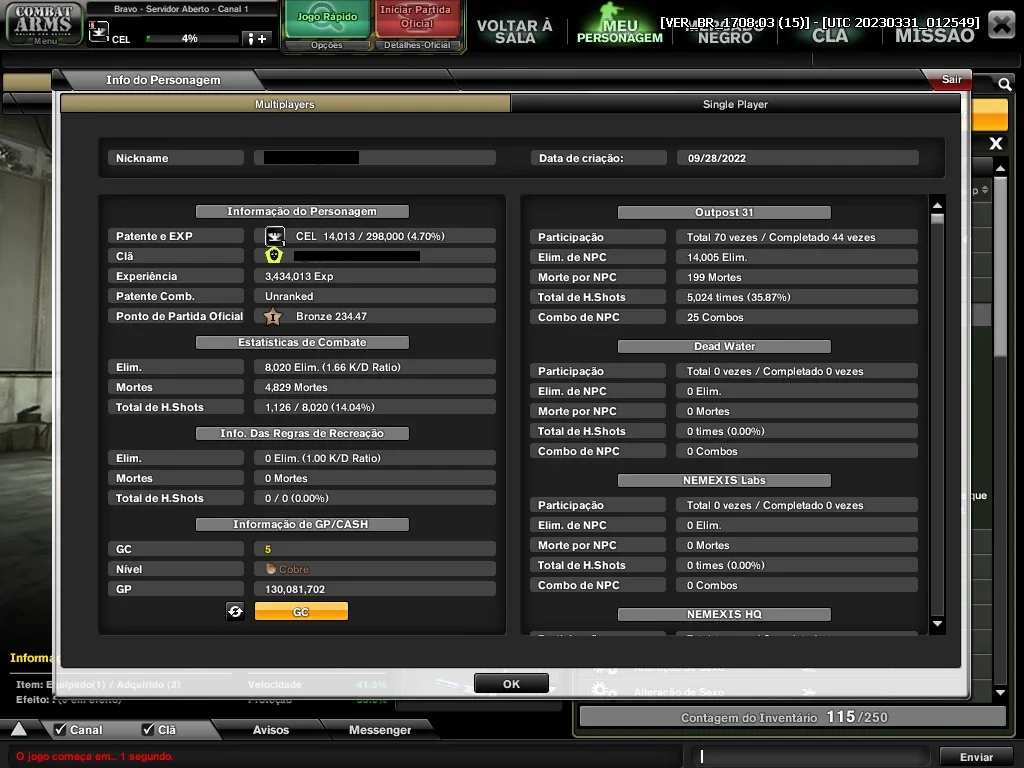Click the chat message input field
The image size is (1024, 768).
(x=812, y=756)
